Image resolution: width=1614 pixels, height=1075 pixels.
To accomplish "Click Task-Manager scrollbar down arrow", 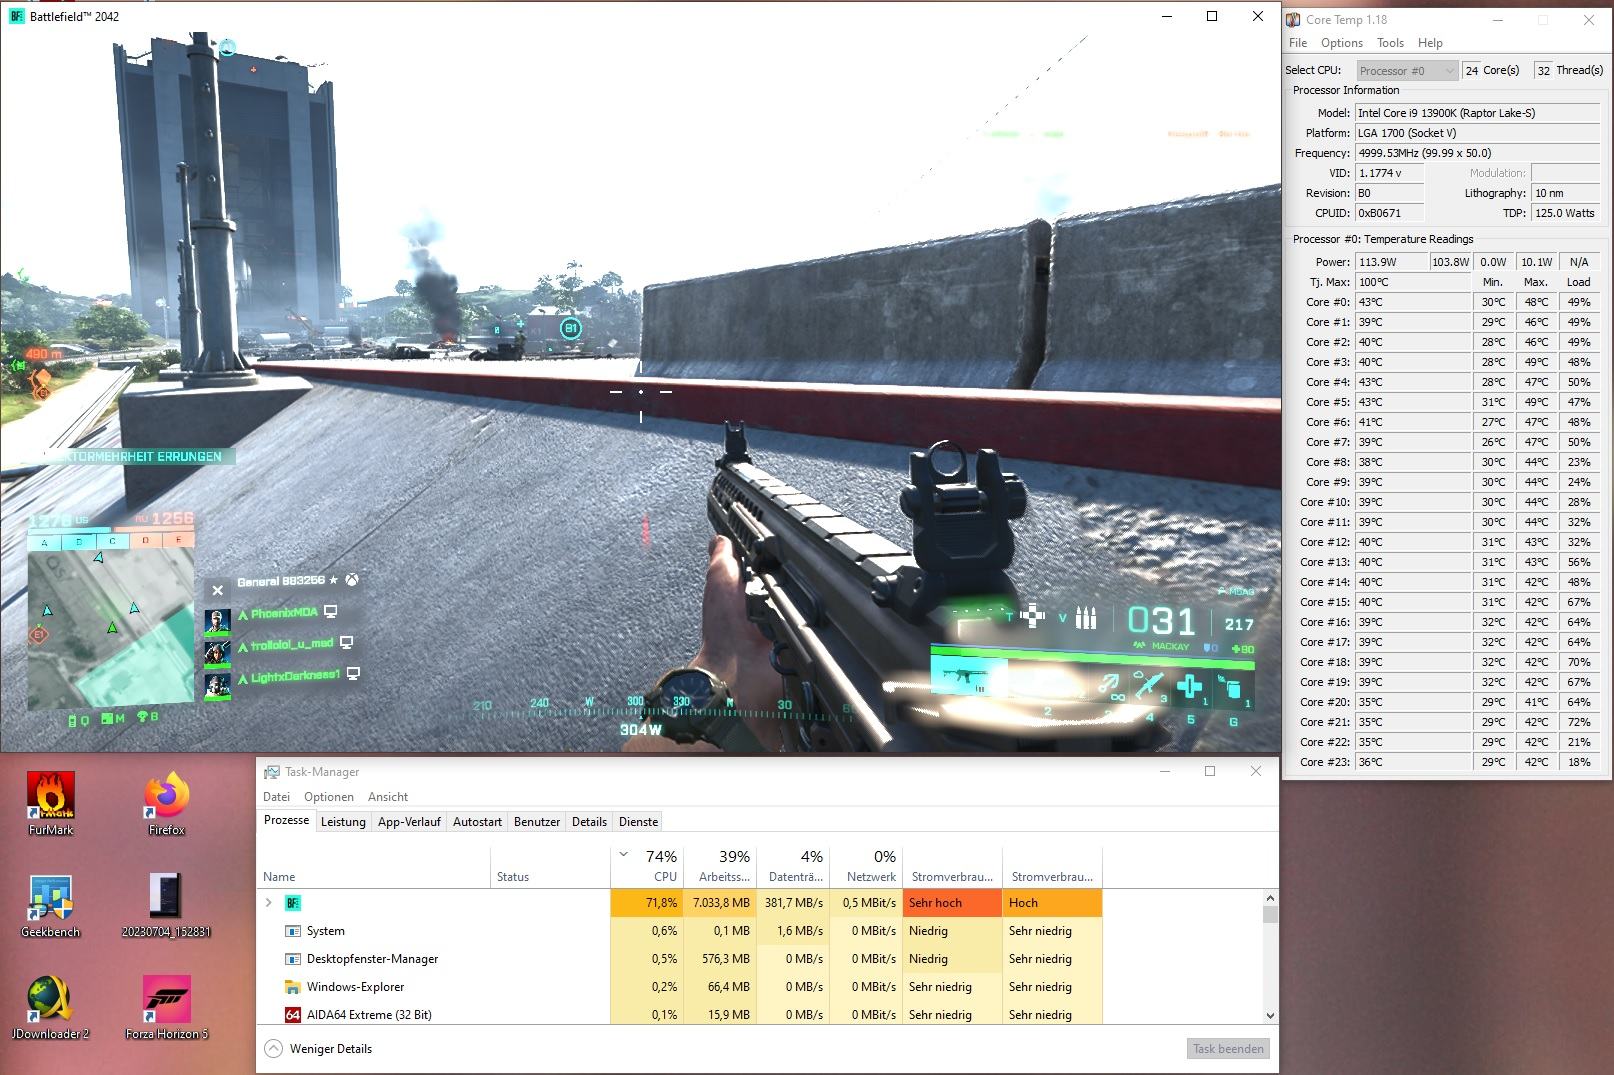I will pos(1270,1015).
